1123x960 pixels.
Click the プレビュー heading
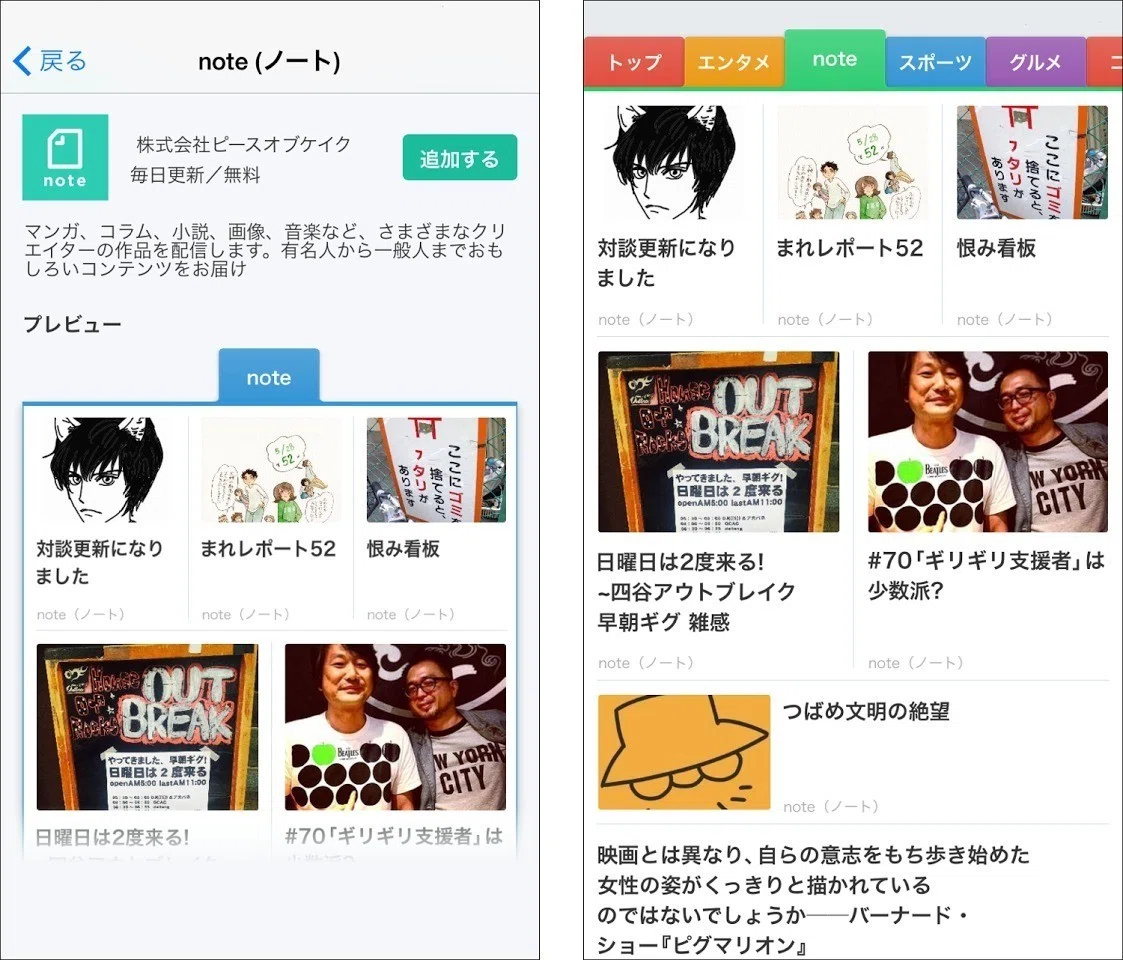[x=72, y=324]
